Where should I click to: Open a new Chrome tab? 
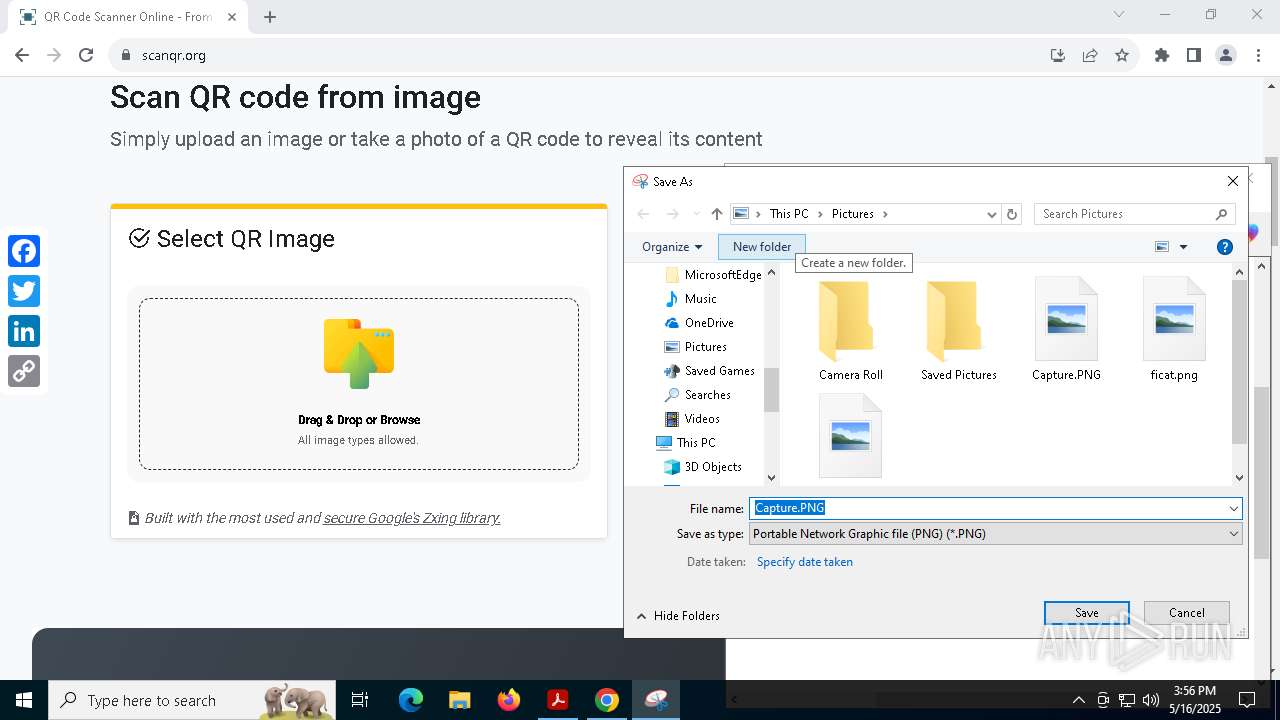[x=270, y=17]
